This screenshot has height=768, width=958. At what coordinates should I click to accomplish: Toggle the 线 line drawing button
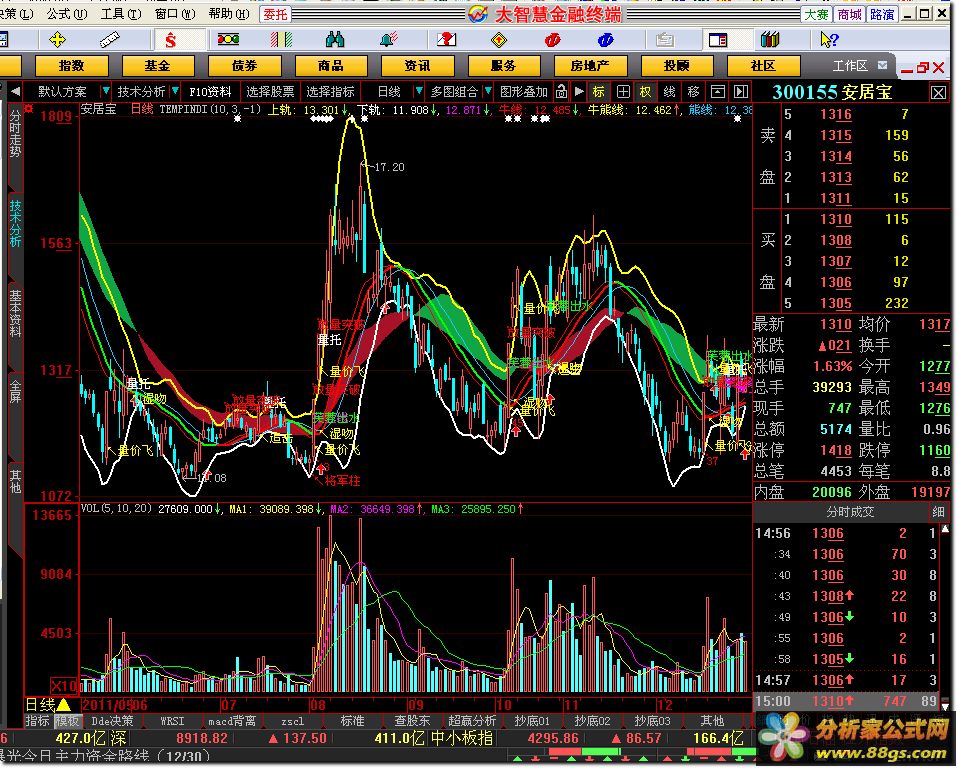pos(670,92)
